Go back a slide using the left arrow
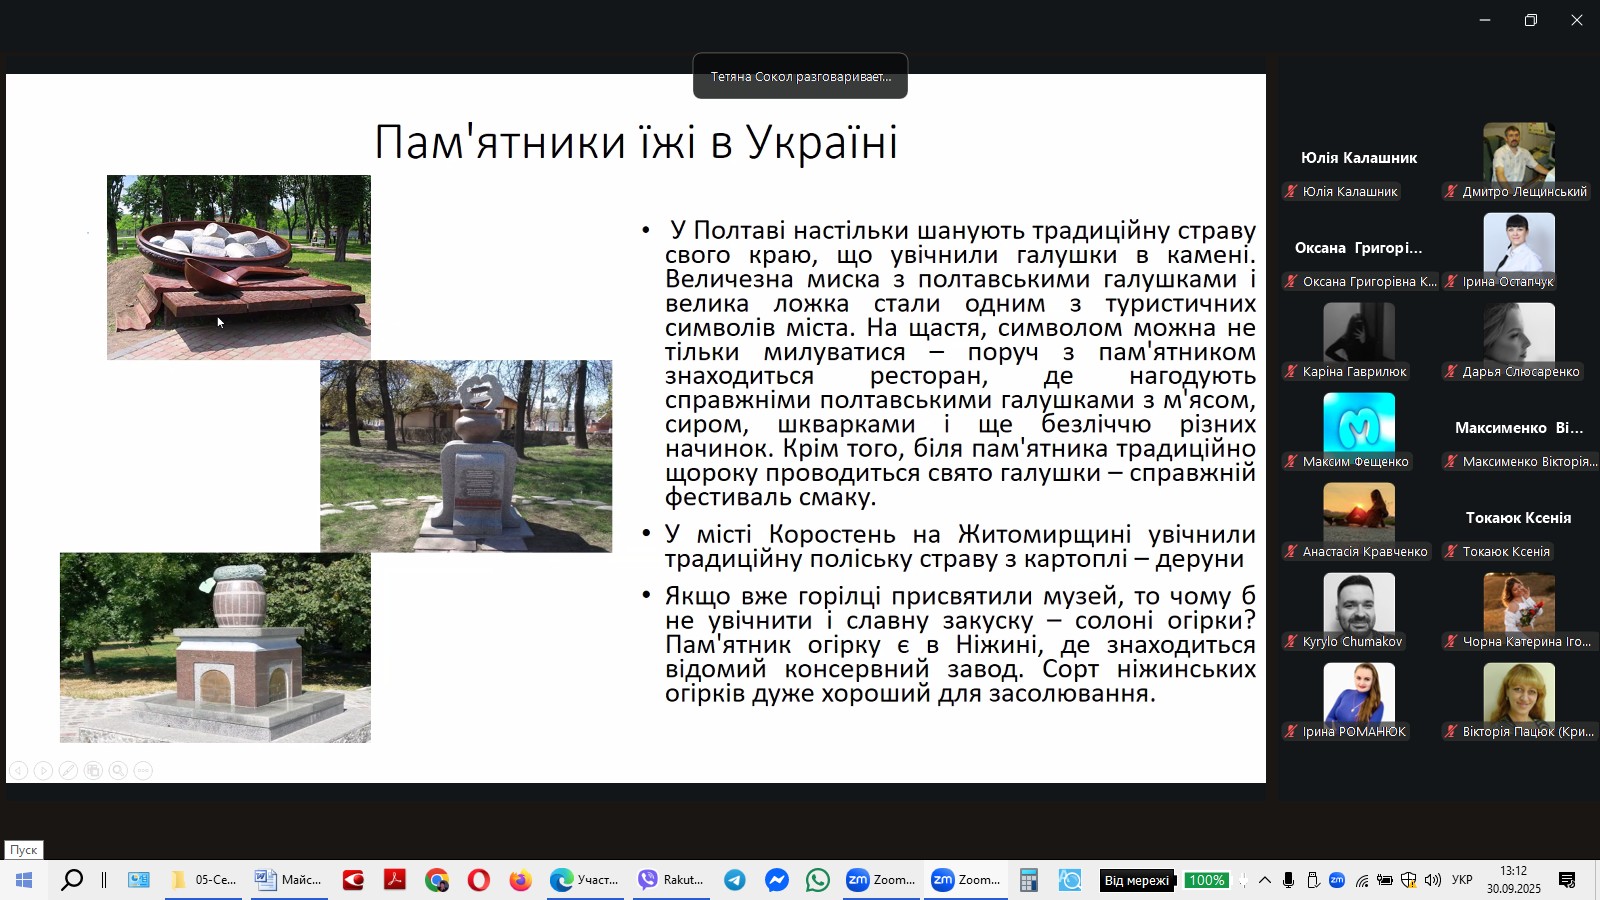 click(18, 770)
